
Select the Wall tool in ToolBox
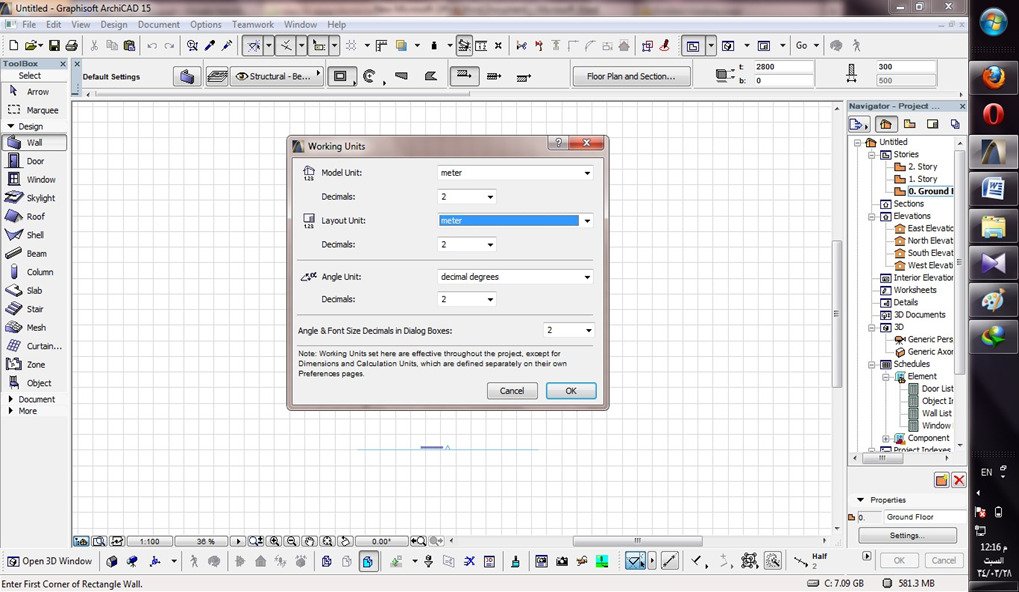tap(34, 143)
